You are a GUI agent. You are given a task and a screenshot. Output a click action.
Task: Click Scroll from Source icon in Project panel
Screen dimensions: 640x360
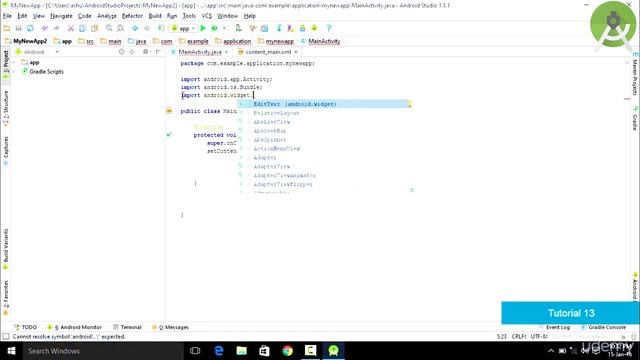point(121,52)
